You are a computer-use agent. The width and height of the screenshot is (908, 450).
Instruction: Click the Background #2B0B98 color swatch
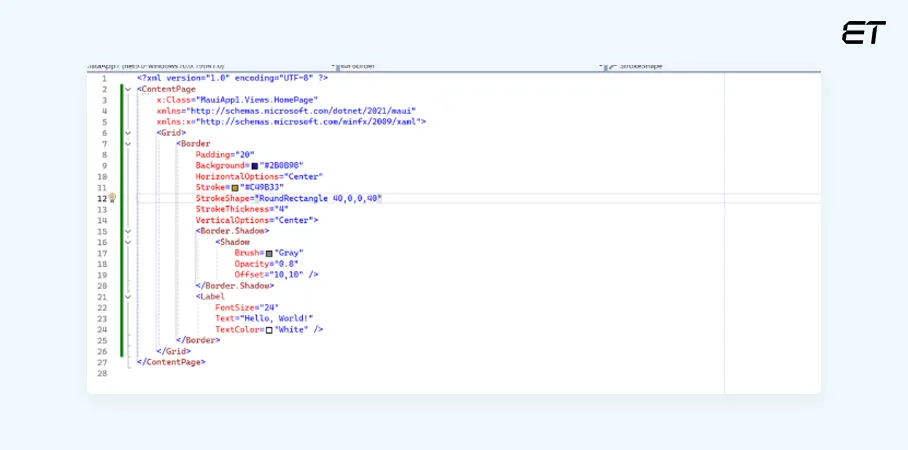click(x=255, y=166)
